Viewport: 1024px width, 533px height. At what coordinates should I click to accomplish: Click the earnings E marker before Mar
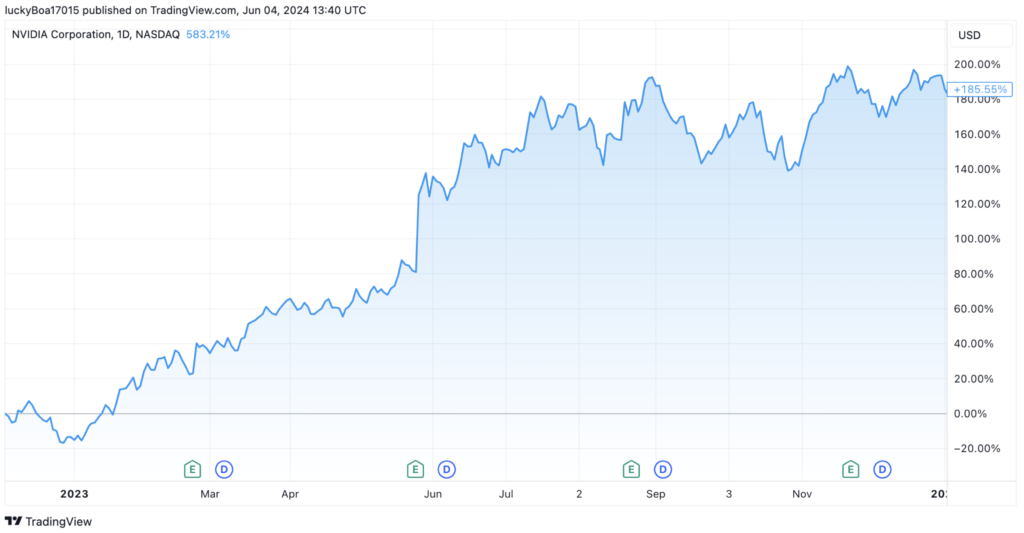pyautogui.click(x=192, y=468)
